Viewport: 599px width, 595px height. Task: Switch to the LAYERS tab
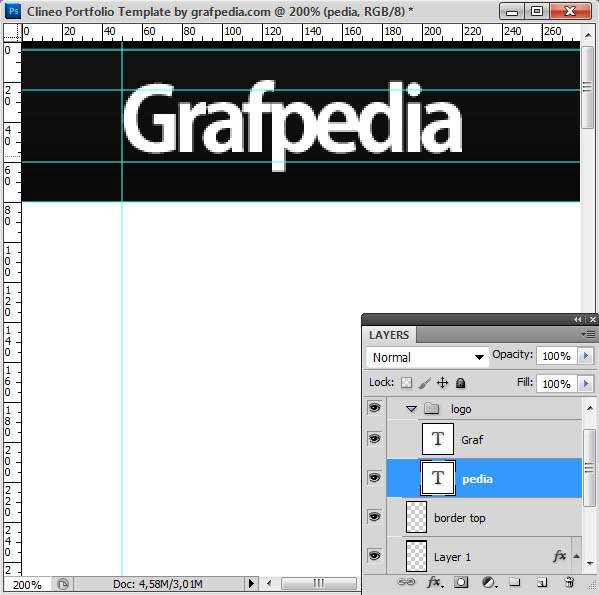click(389, 335)
